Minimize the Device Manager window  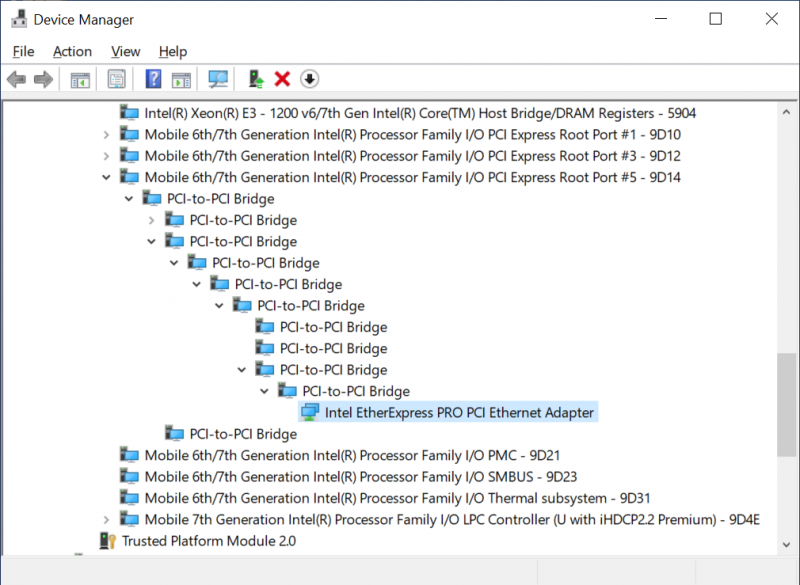pos(661,19)
